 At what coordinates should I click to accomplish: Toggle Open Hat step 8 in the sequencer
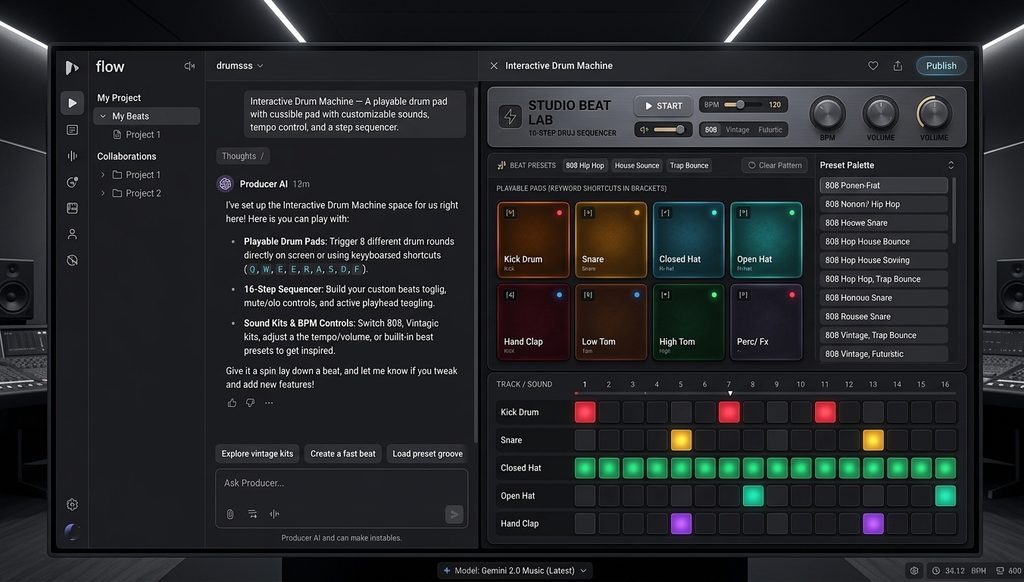[753, 496]
